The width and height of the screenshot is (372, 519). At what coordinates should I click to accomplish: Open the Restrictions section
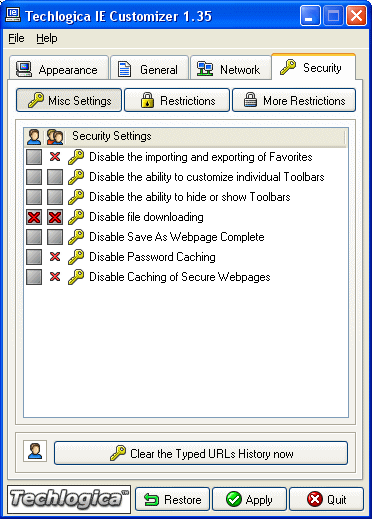(x=177, y=100)
